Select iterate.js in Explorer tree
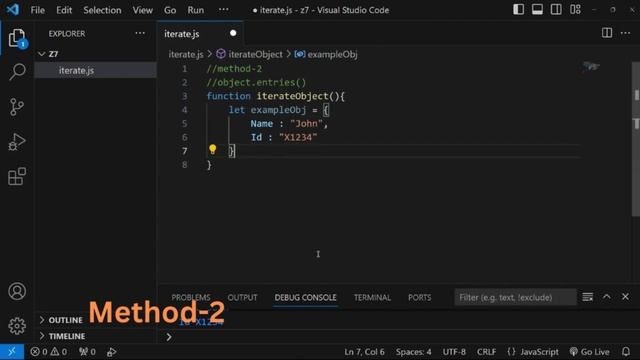 coord(95,70)
